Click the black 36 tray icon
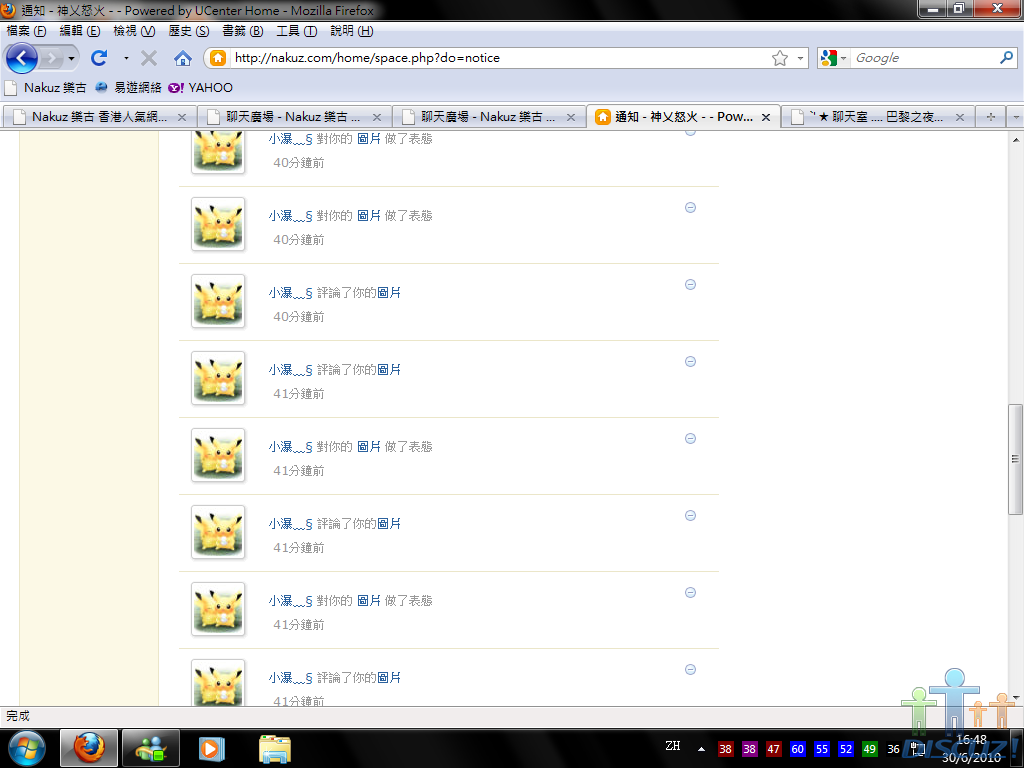Image resolution: width=1024 pixels, height=768 pixels. 893,749
